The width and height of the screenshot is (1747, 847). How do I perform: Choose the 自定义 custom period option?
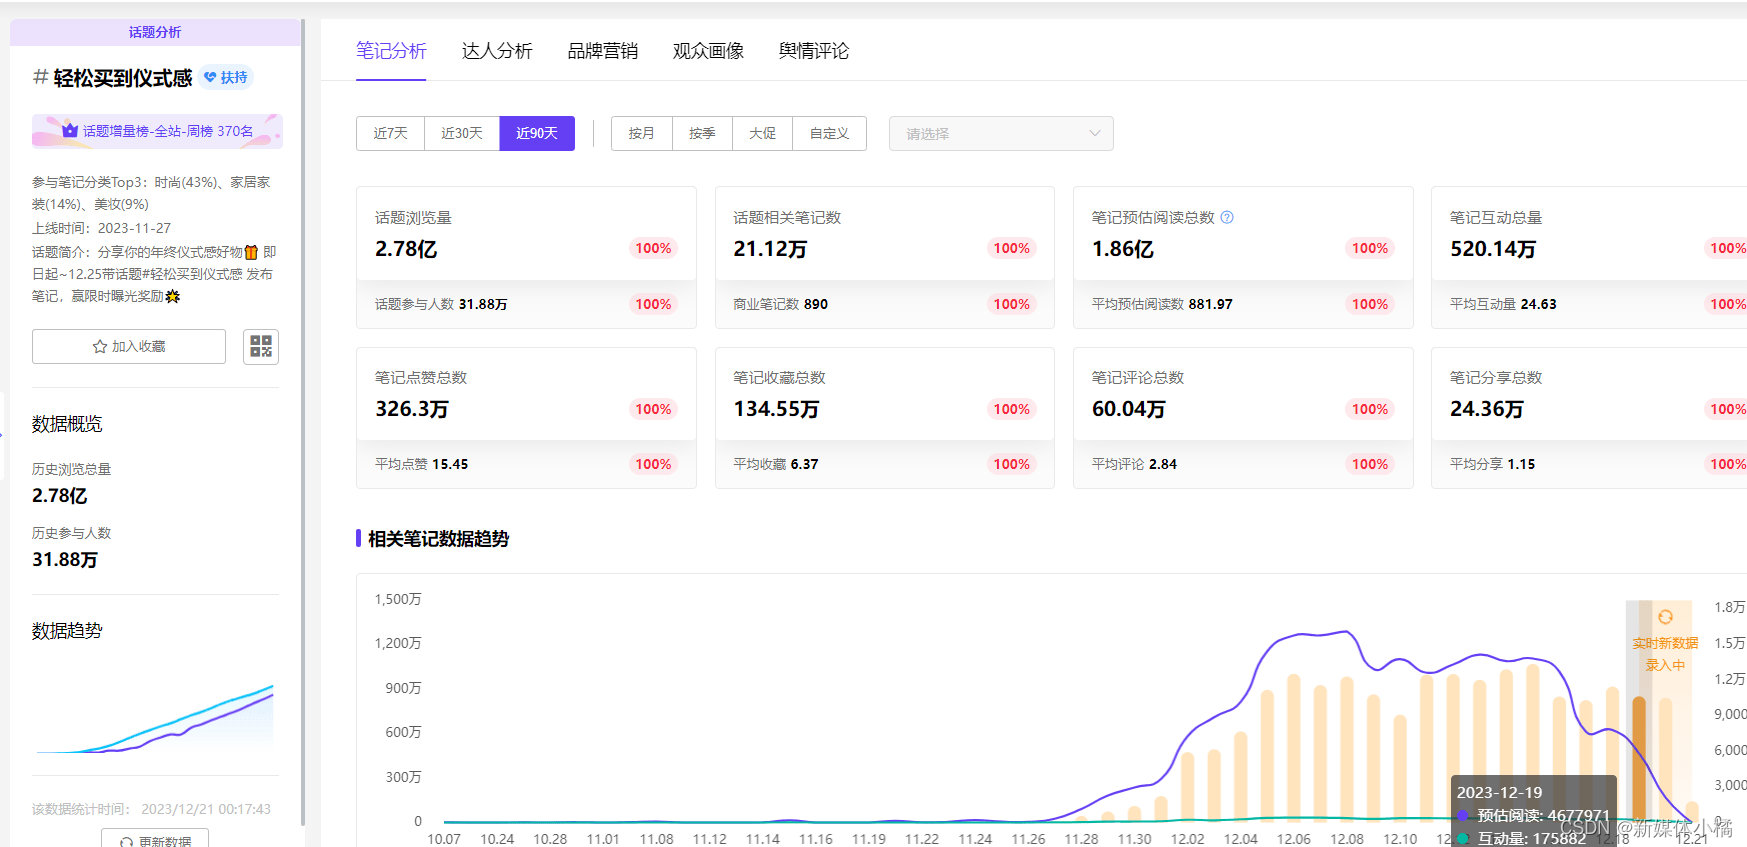(829, 133)
